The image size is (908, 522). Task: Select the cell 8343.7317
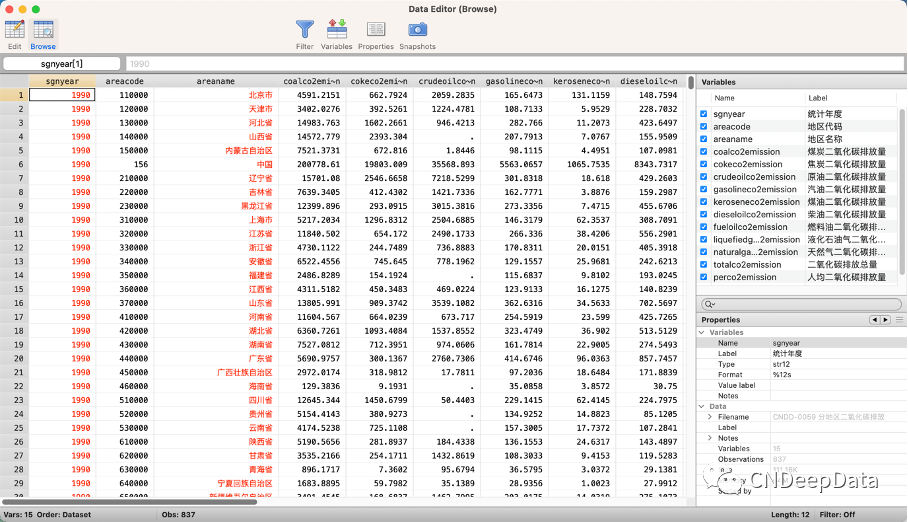[649, 165]
